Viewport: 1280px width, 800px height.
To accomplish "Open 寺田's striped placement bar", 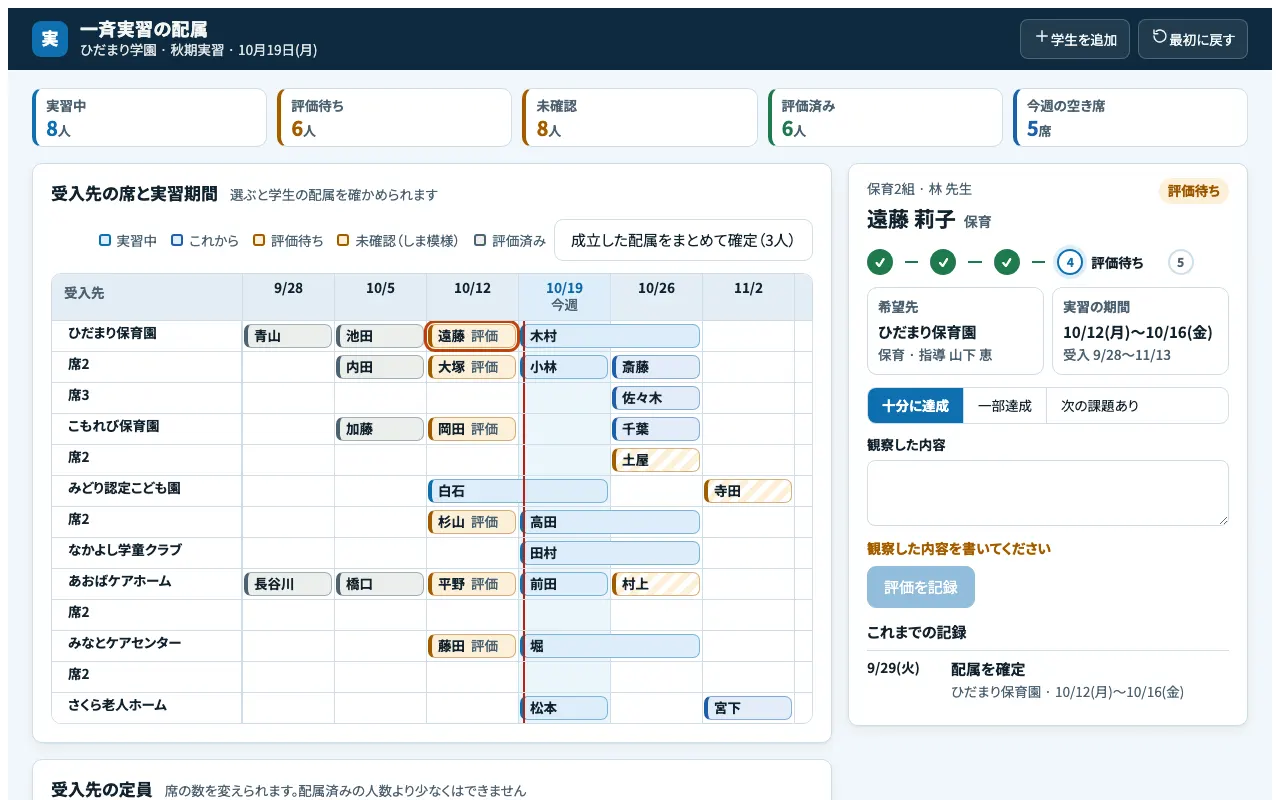I will [748, 491].
